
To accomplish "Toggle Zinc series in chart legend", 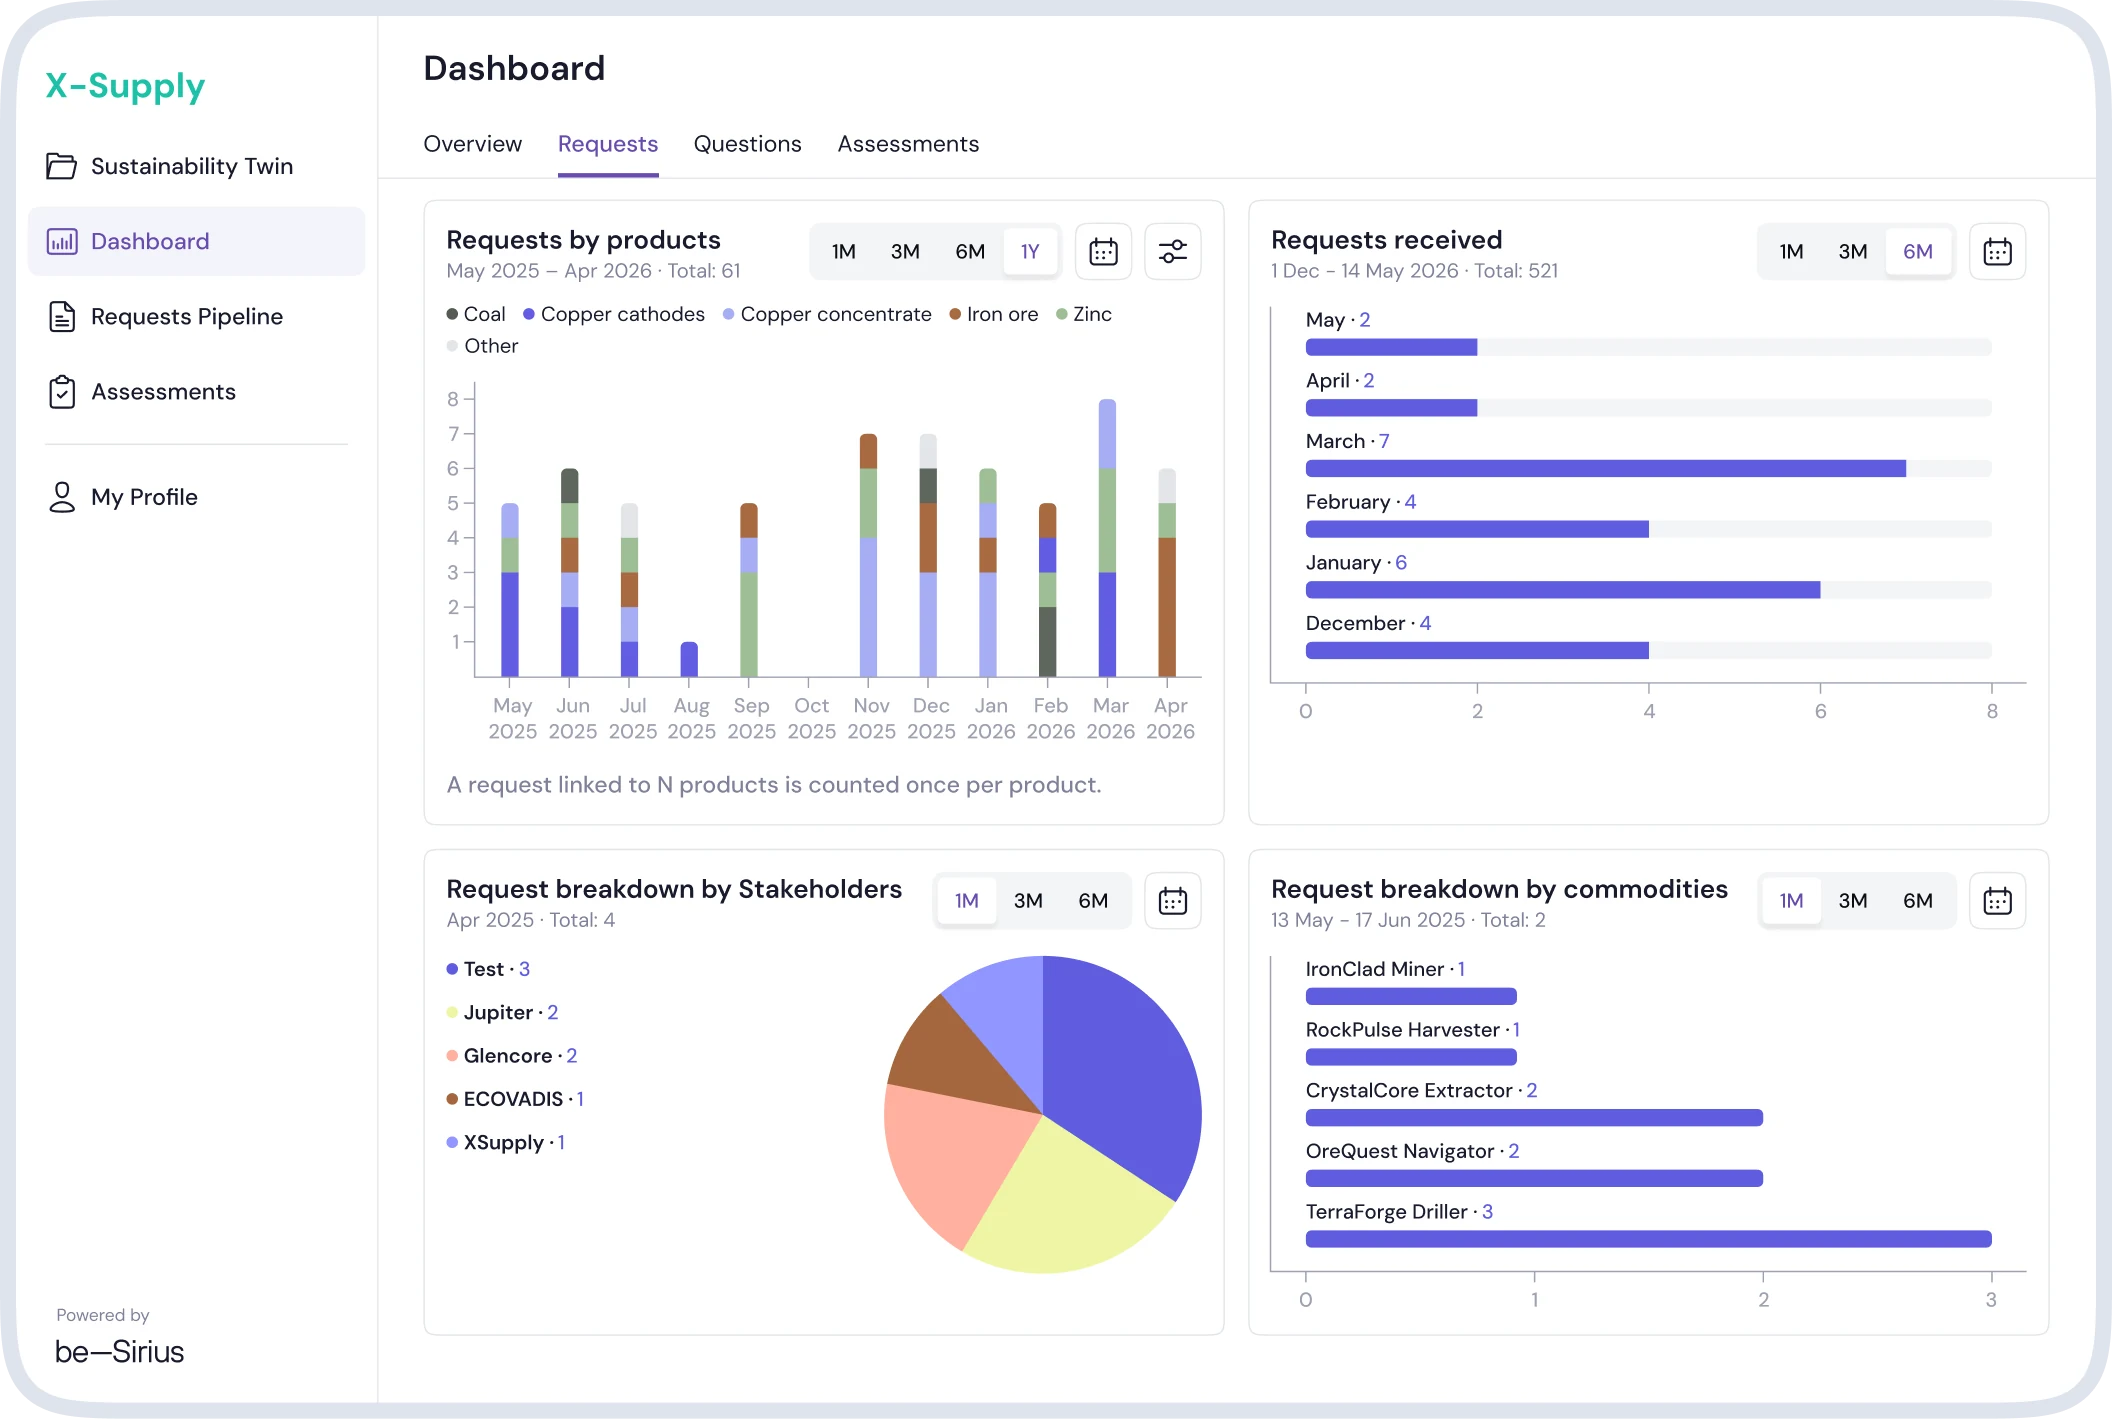I will pos(1084,314).
